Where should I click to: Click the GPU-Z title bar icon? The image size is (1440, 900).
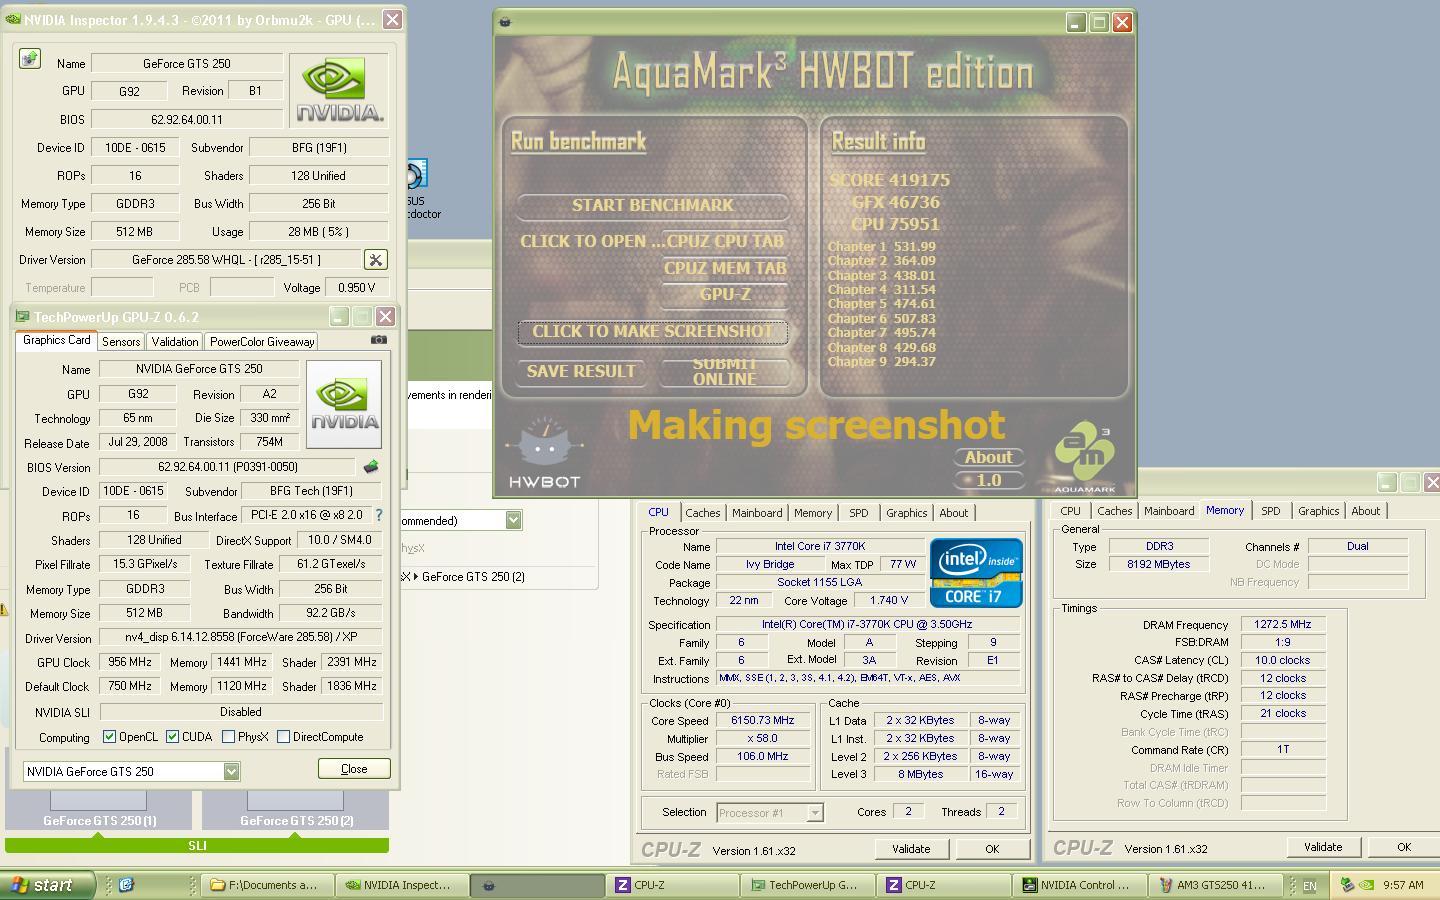pos(22,317)
